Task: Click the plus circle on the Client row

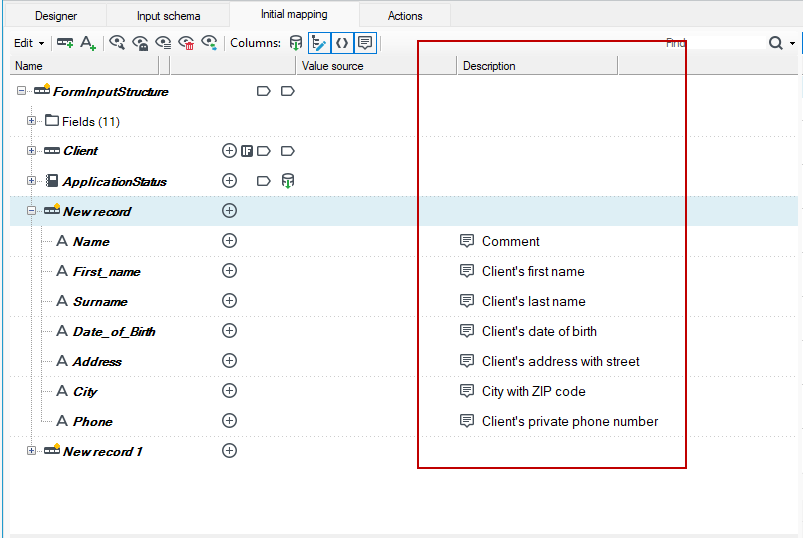Action: pos(229,150)
